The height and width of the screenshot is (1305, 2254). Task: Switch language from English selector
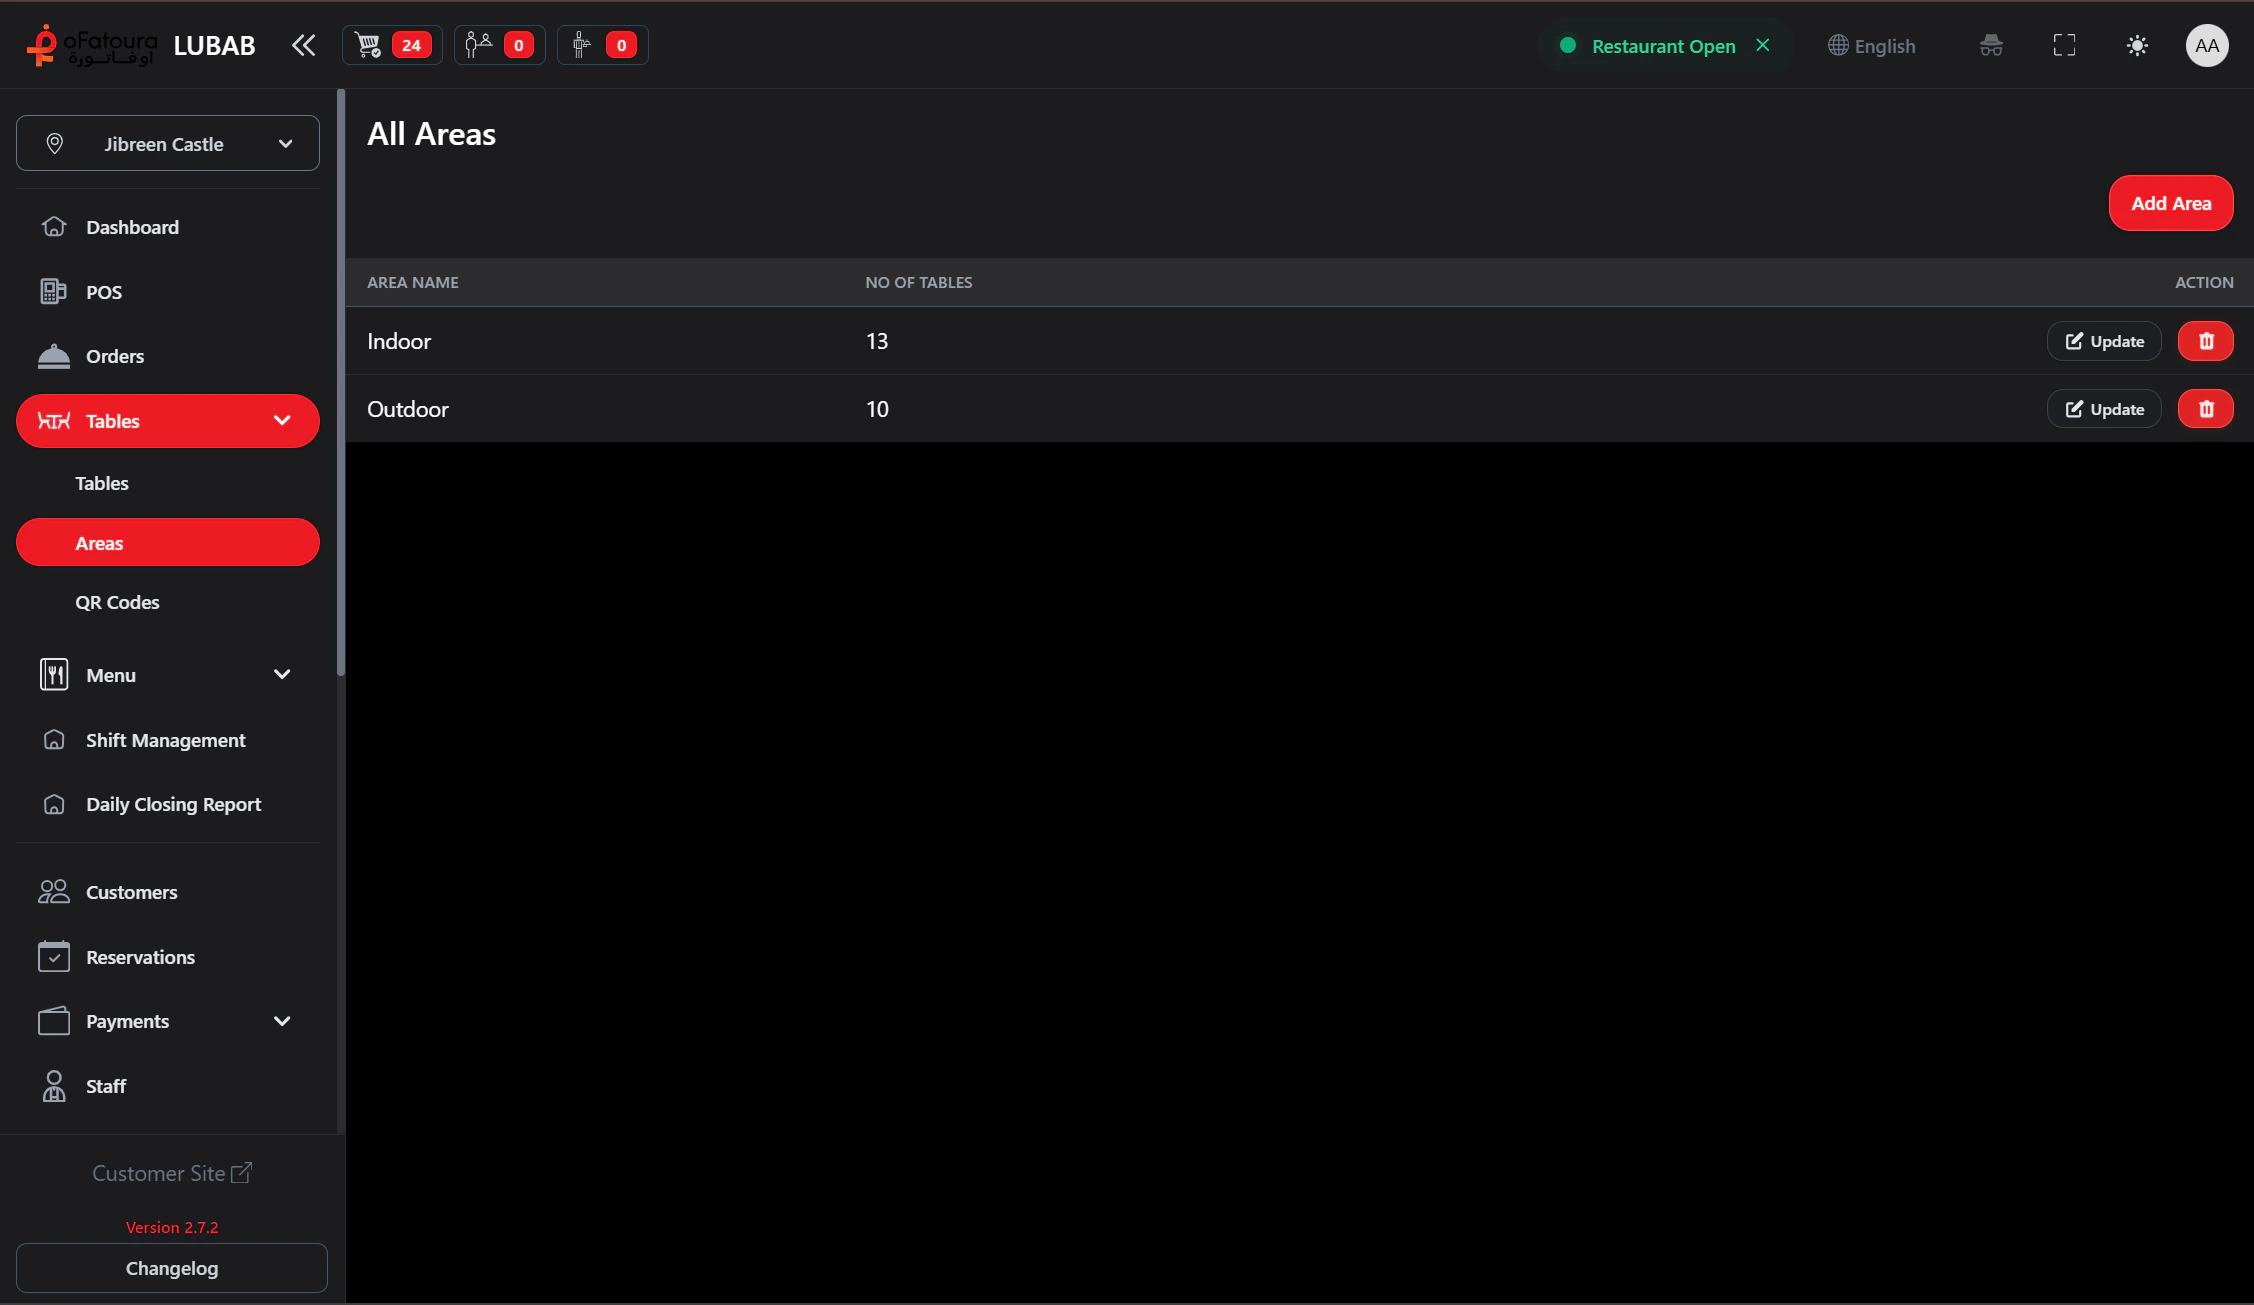pos(1871,46)
